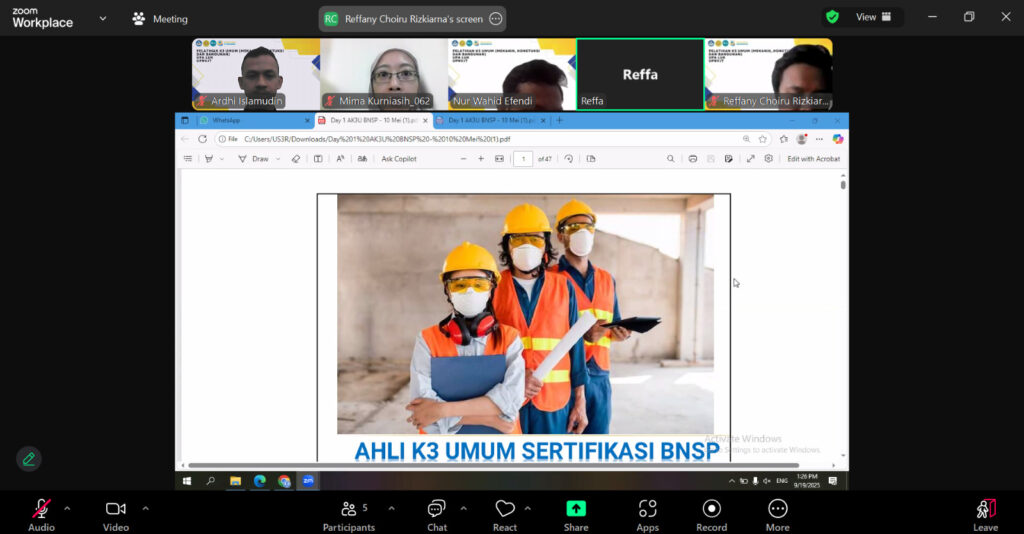Select Mima Kurniasih's video thumbnail

[x=384, y=74]
